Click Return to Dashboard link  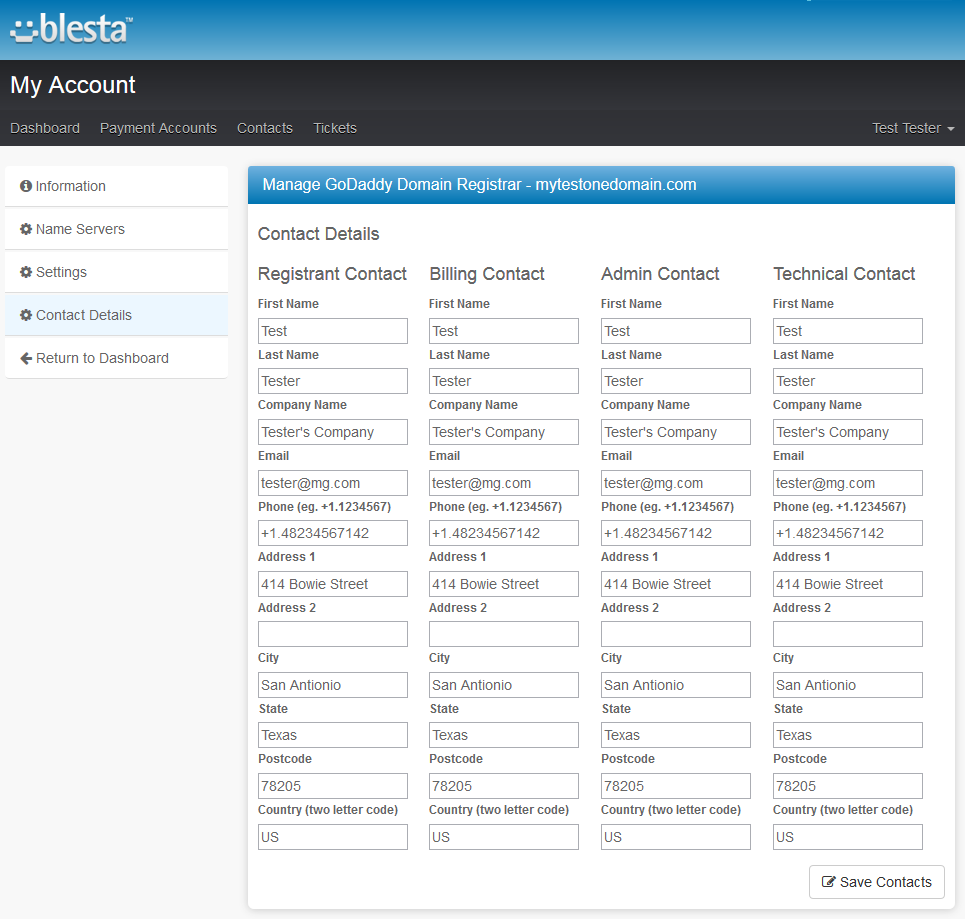[x=116, y=358]
